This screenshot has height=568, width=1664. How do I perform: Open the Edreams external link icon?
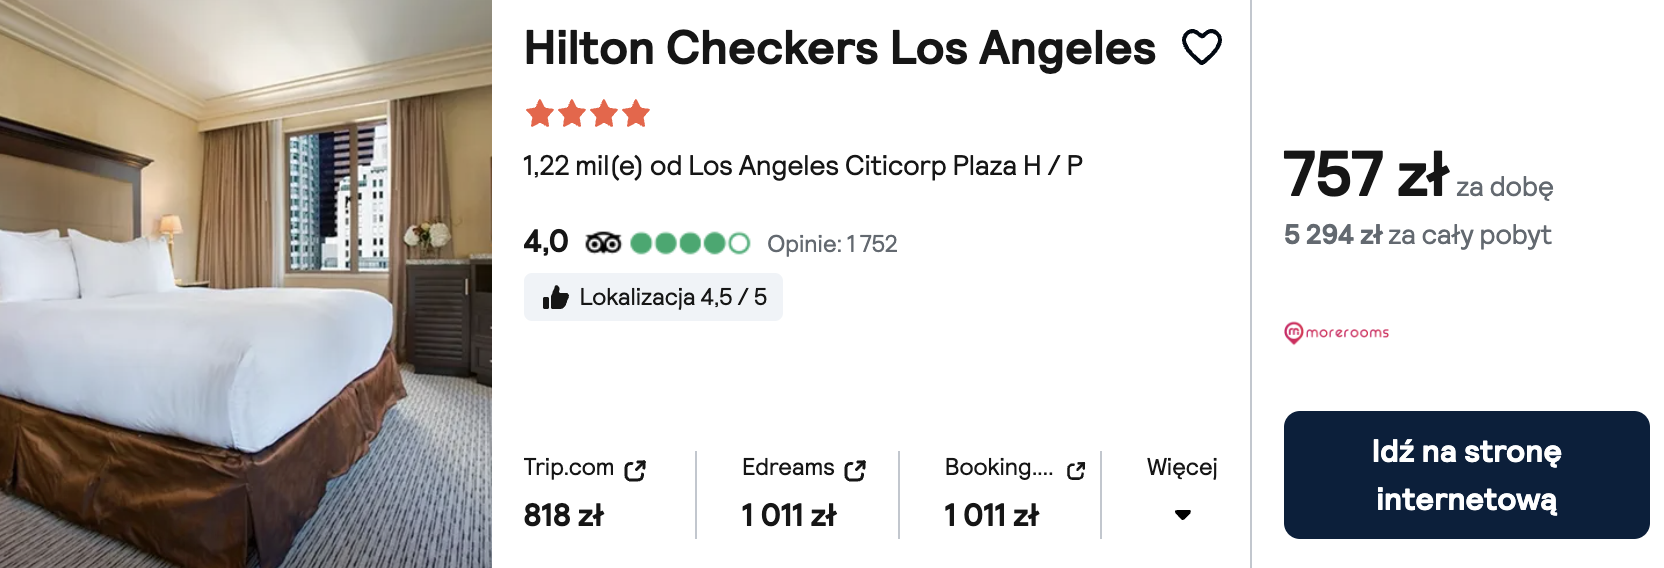pyautogui.click(x=855, y=470)
